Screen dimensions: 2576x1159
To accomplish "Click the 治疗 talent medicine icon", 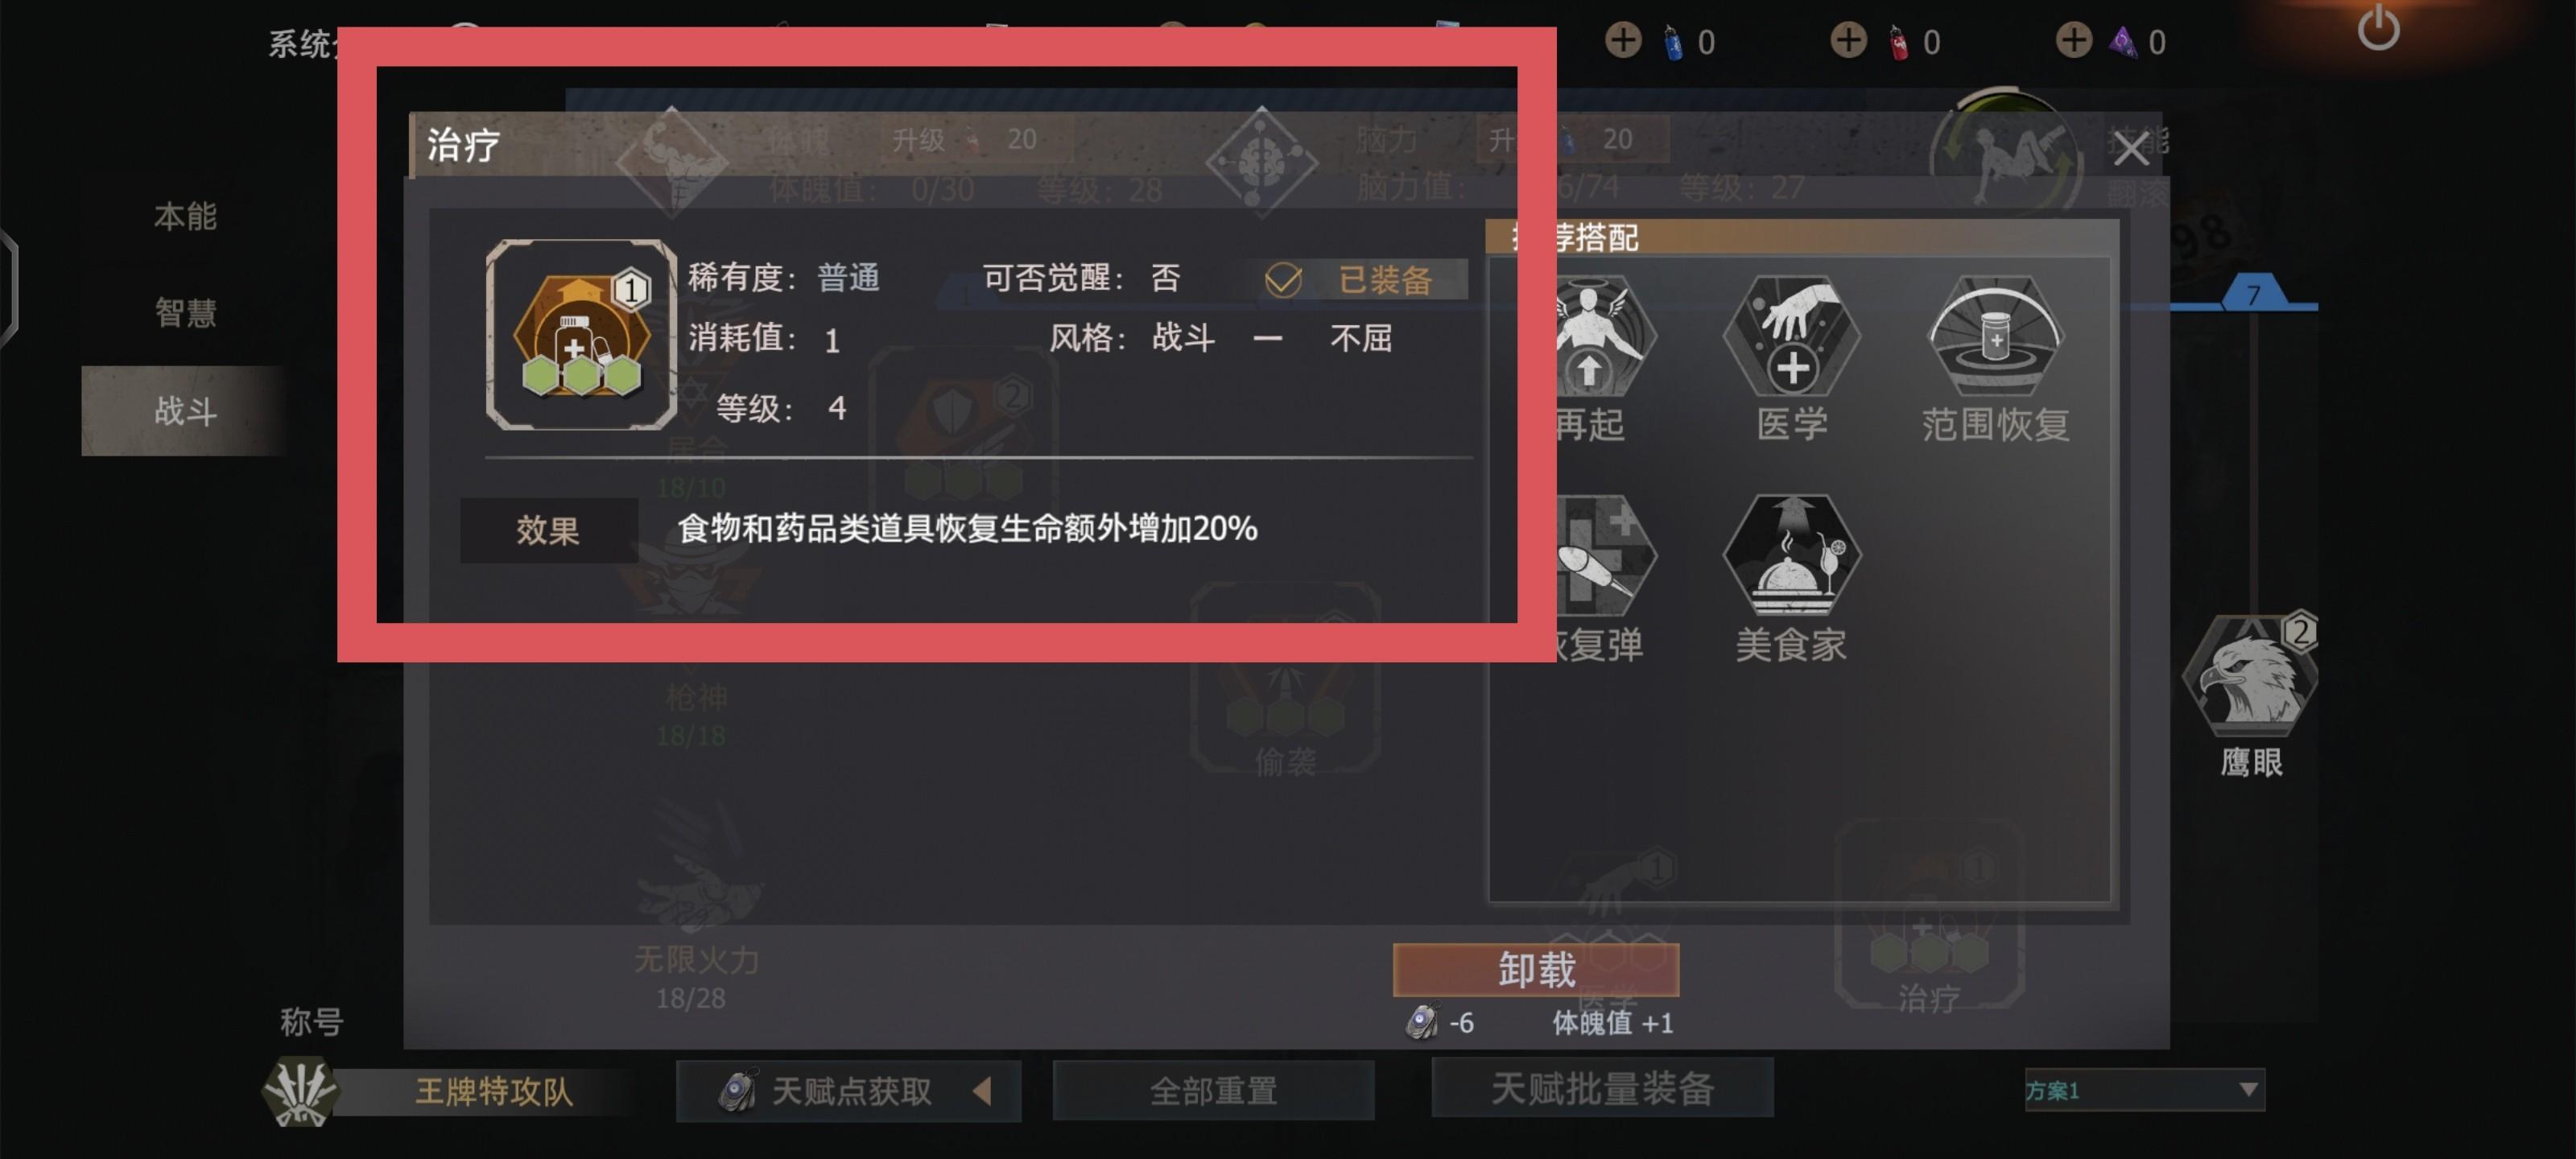I will (581, 335).
